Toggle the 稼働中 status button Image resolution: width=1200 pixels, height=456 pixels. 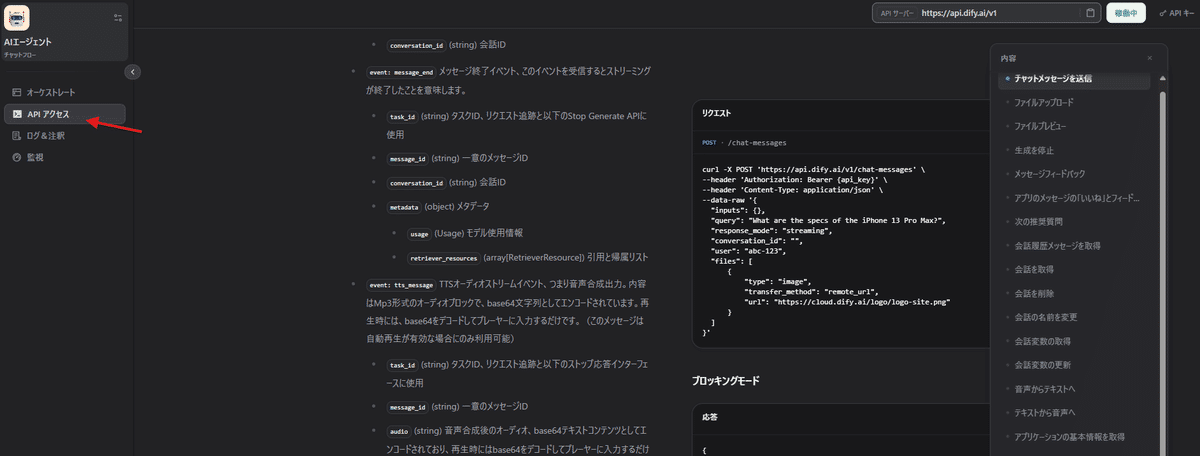point(1125,13)
